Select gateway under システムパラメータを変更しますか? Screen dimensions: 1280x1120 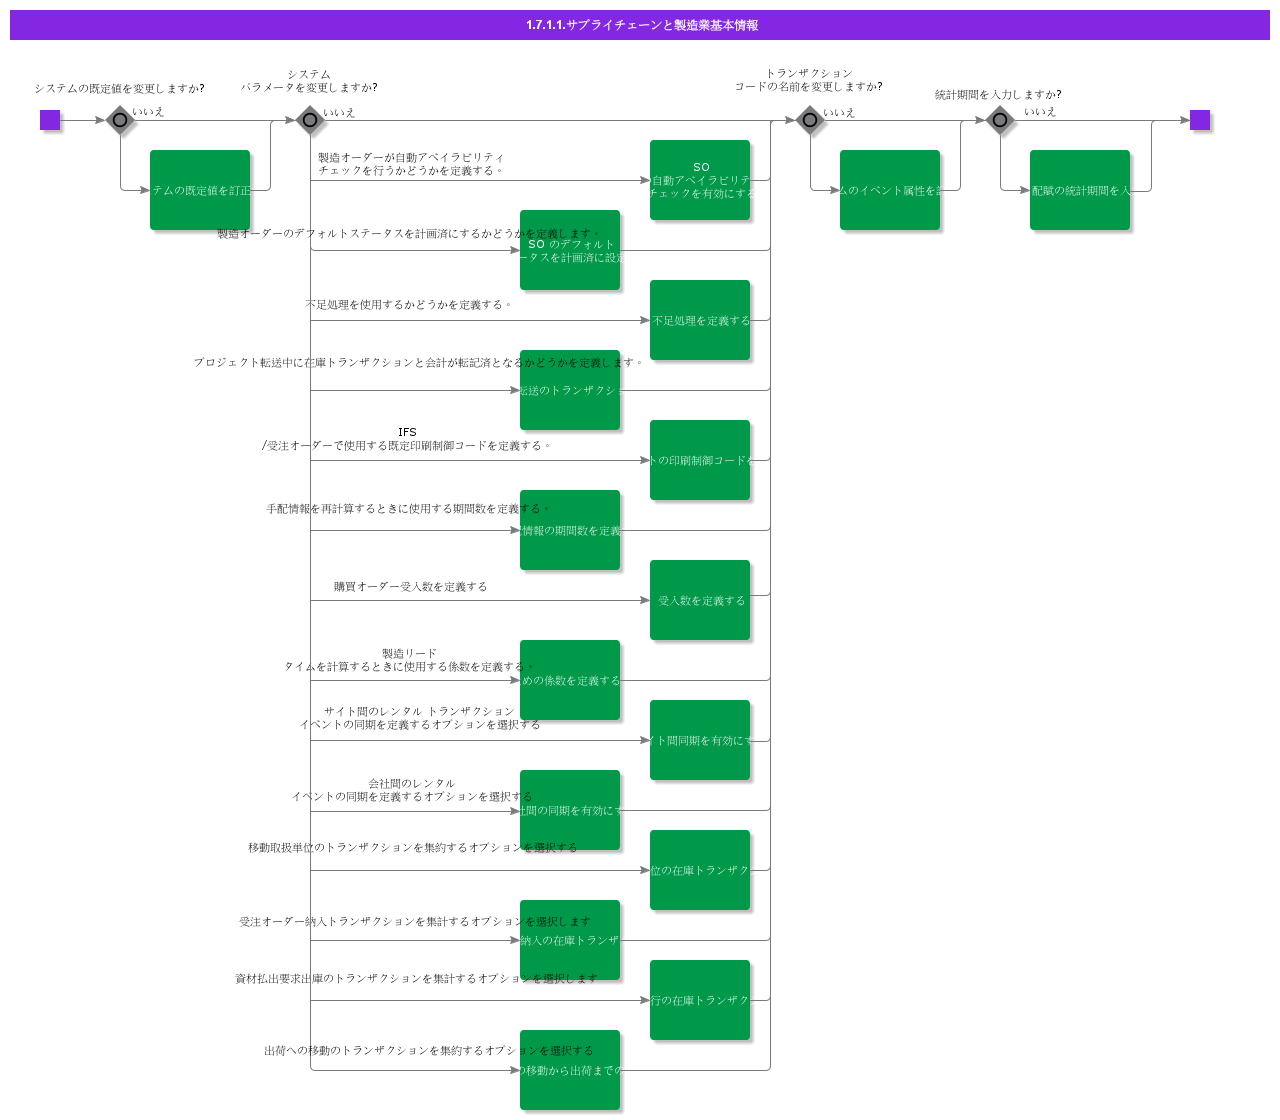click(310, 120)
